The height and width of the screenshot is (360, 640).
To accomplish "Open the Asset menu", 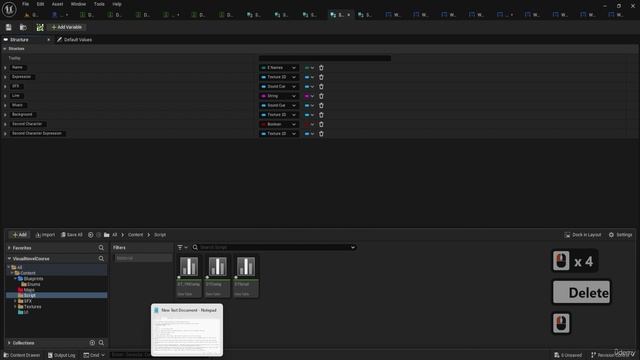I will pos(57,4).
